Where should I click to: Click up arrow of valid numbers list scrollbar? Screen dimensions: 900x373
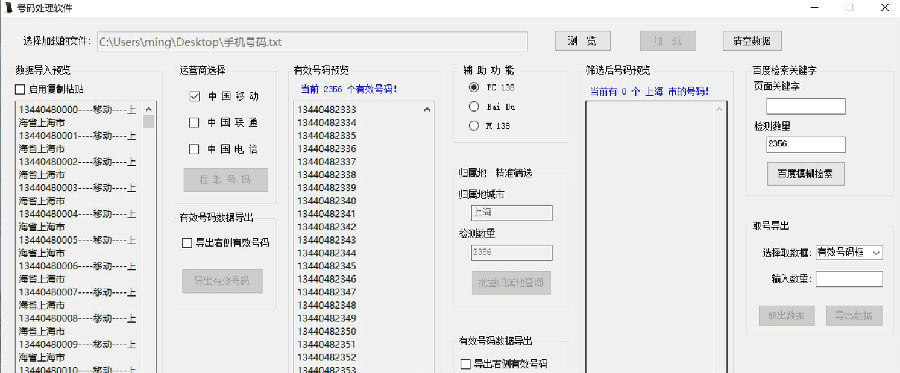tap(427, 109)
